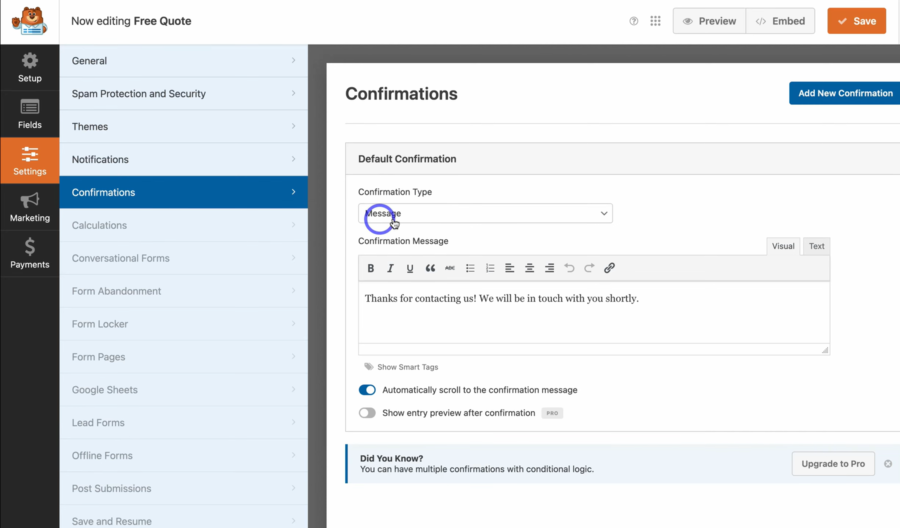Open the Marketing panel in the sidebar

coord(30,207)
